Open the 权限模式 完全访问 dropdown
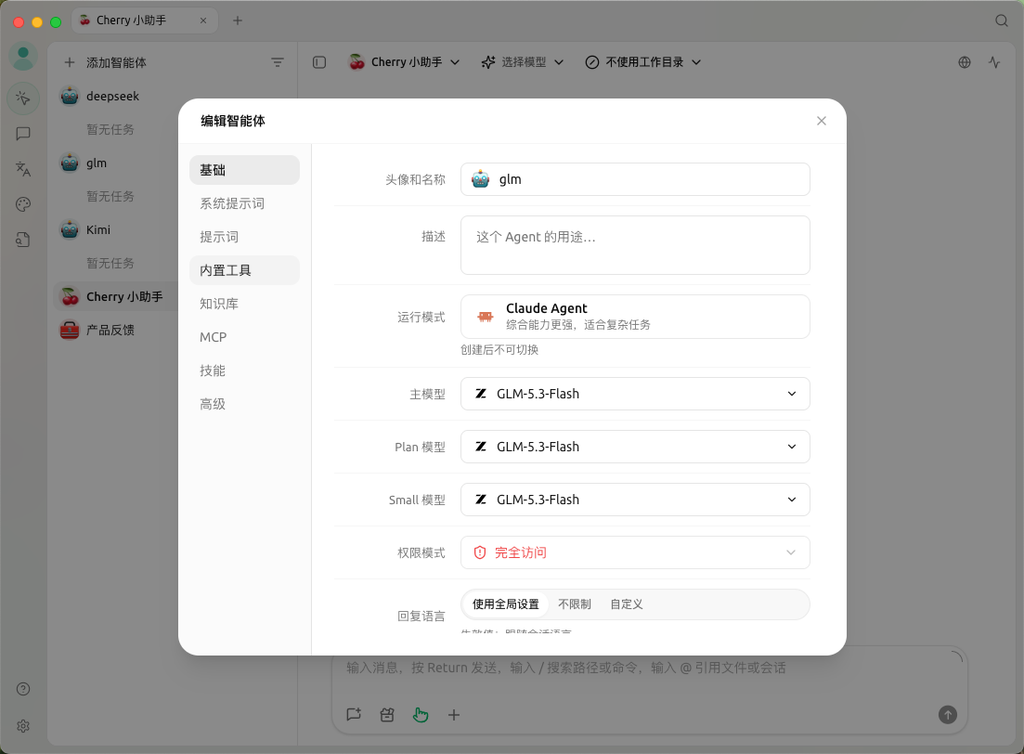This screenshot has width=1024, height=754. (x=635, y=552)
